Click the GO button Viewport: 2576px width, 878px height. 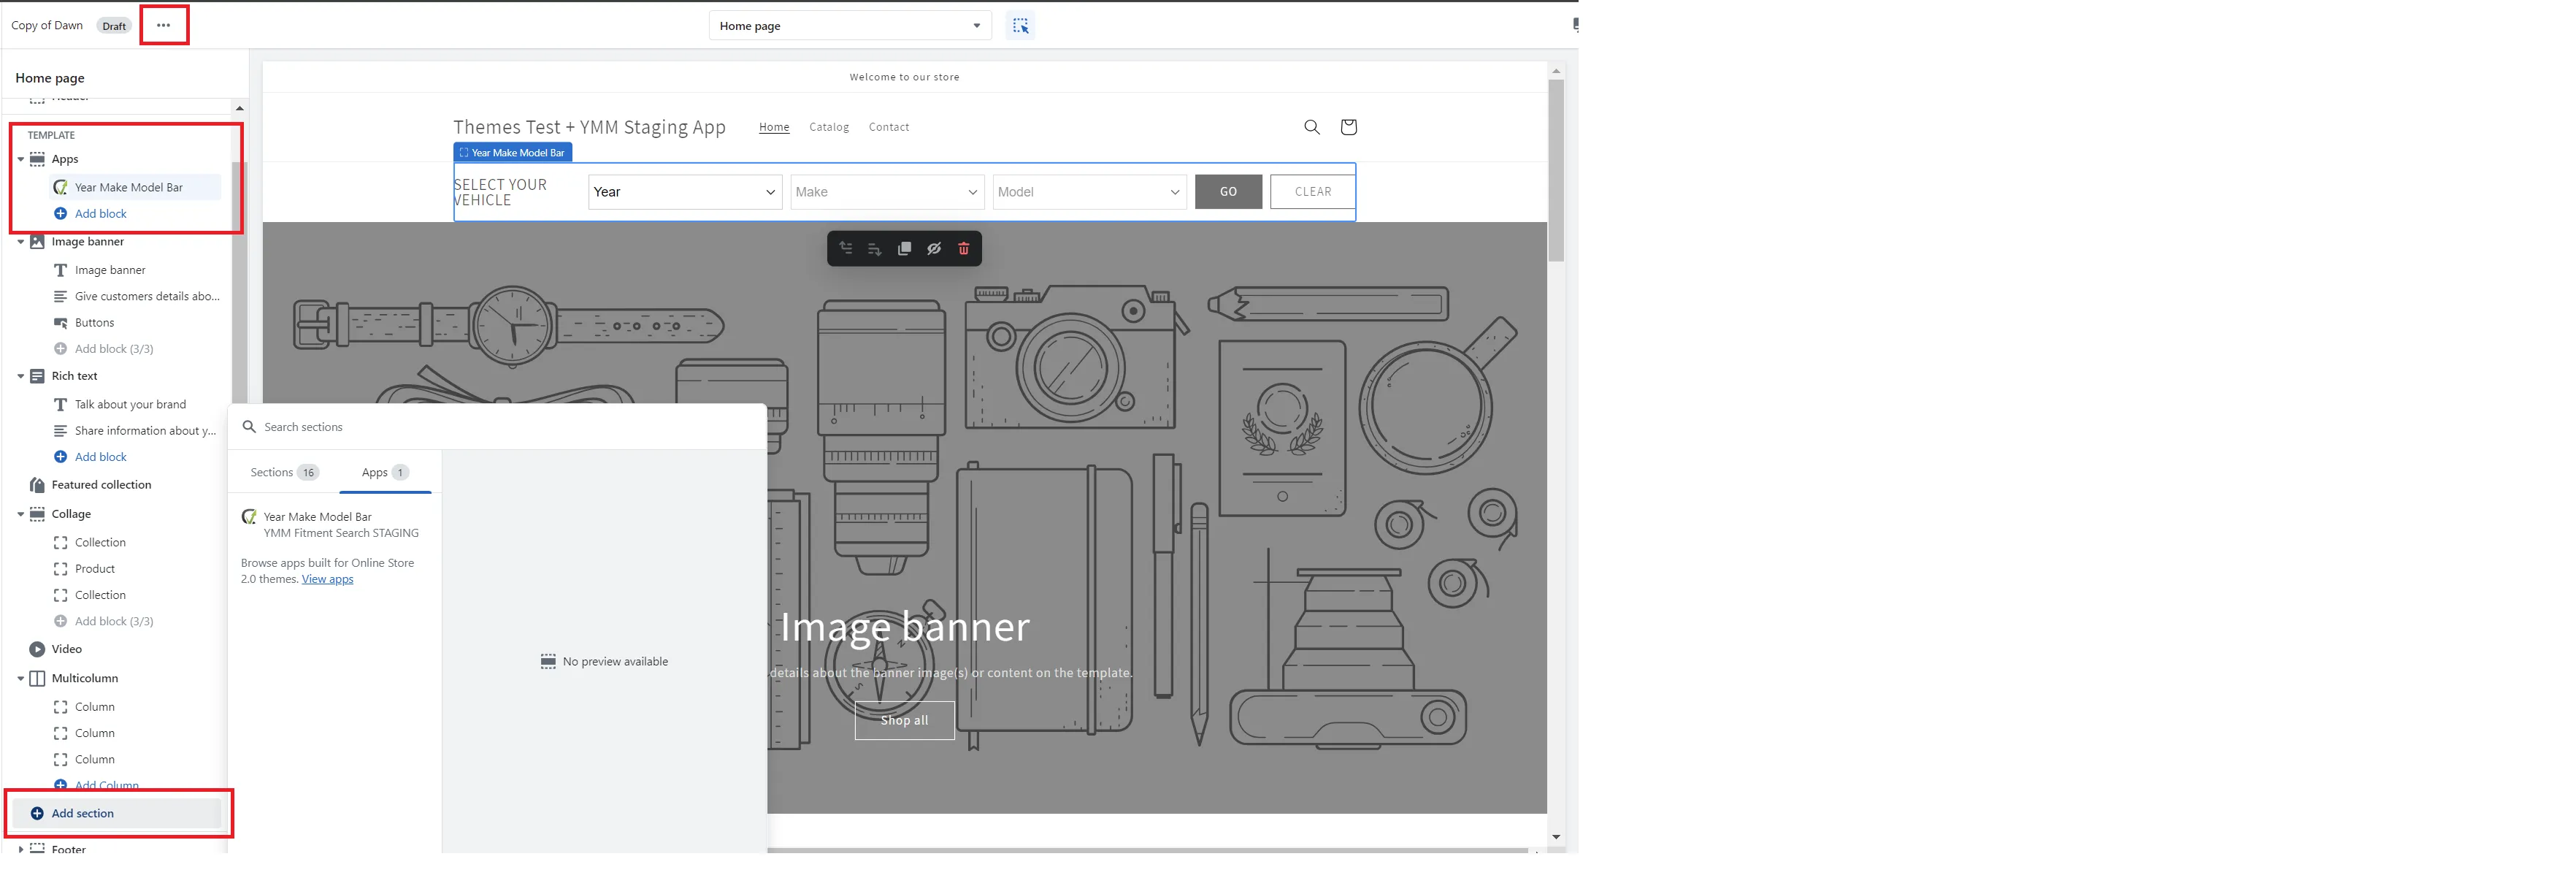coord(1227,192)
